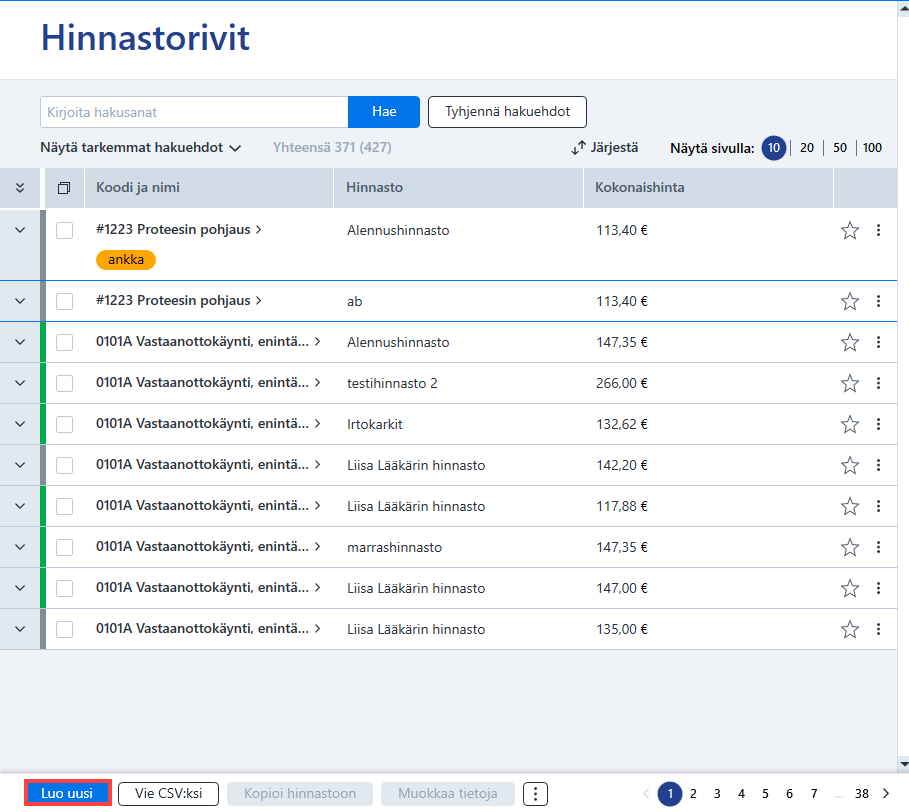Tick the marrashinnasto row checkbox
This screenshot has width=909, height=812.
[x=64, y=547]
